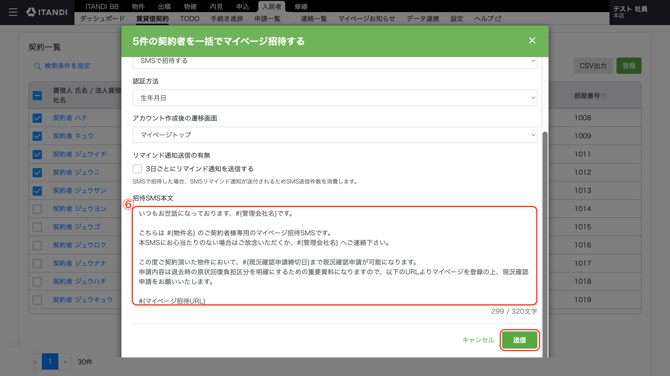This screenshot has width=670, height=376.
Task: Open the 認証方法 生年月日 dropdown
Action: click(x=335, y=98)
